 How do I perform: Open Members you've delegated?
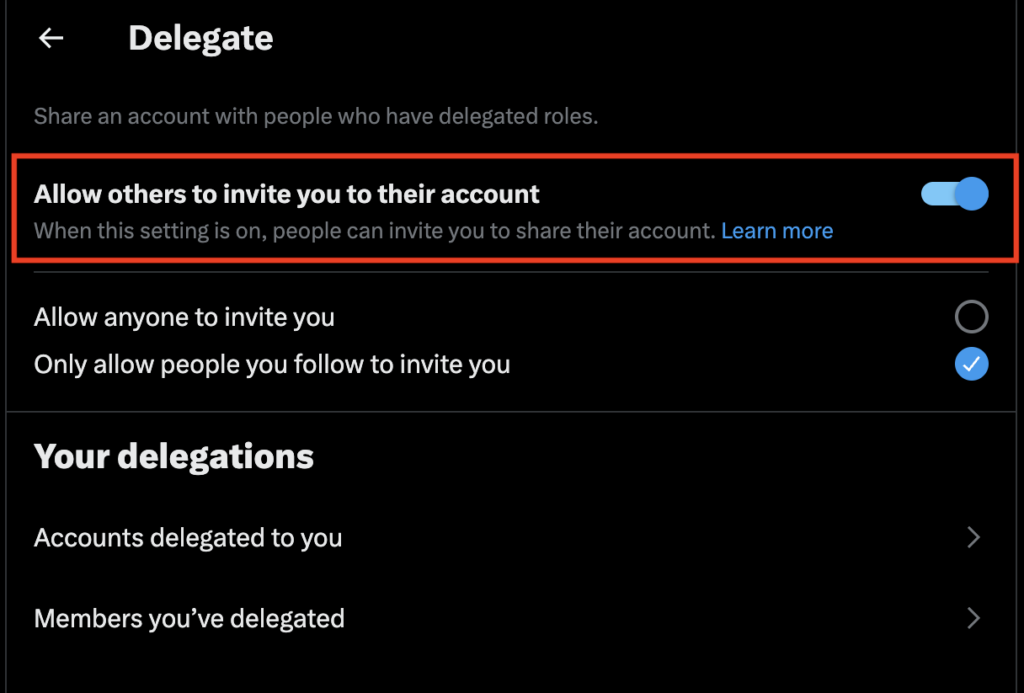pos(189,619)
